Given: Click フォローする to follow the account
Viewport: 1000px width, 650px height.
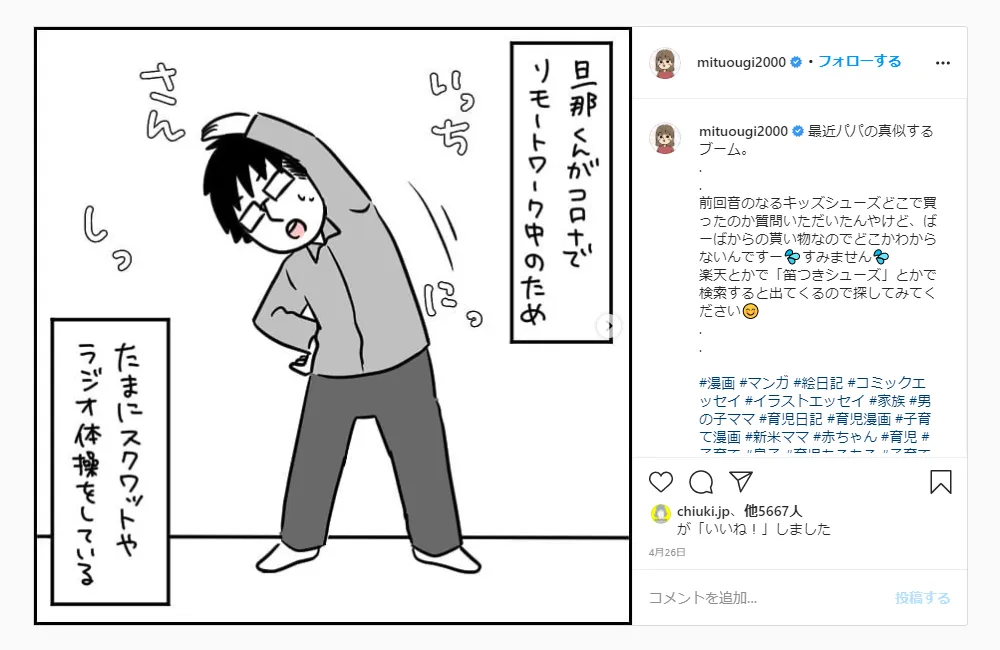Looking at the screenshot, I should coord(859,62).
